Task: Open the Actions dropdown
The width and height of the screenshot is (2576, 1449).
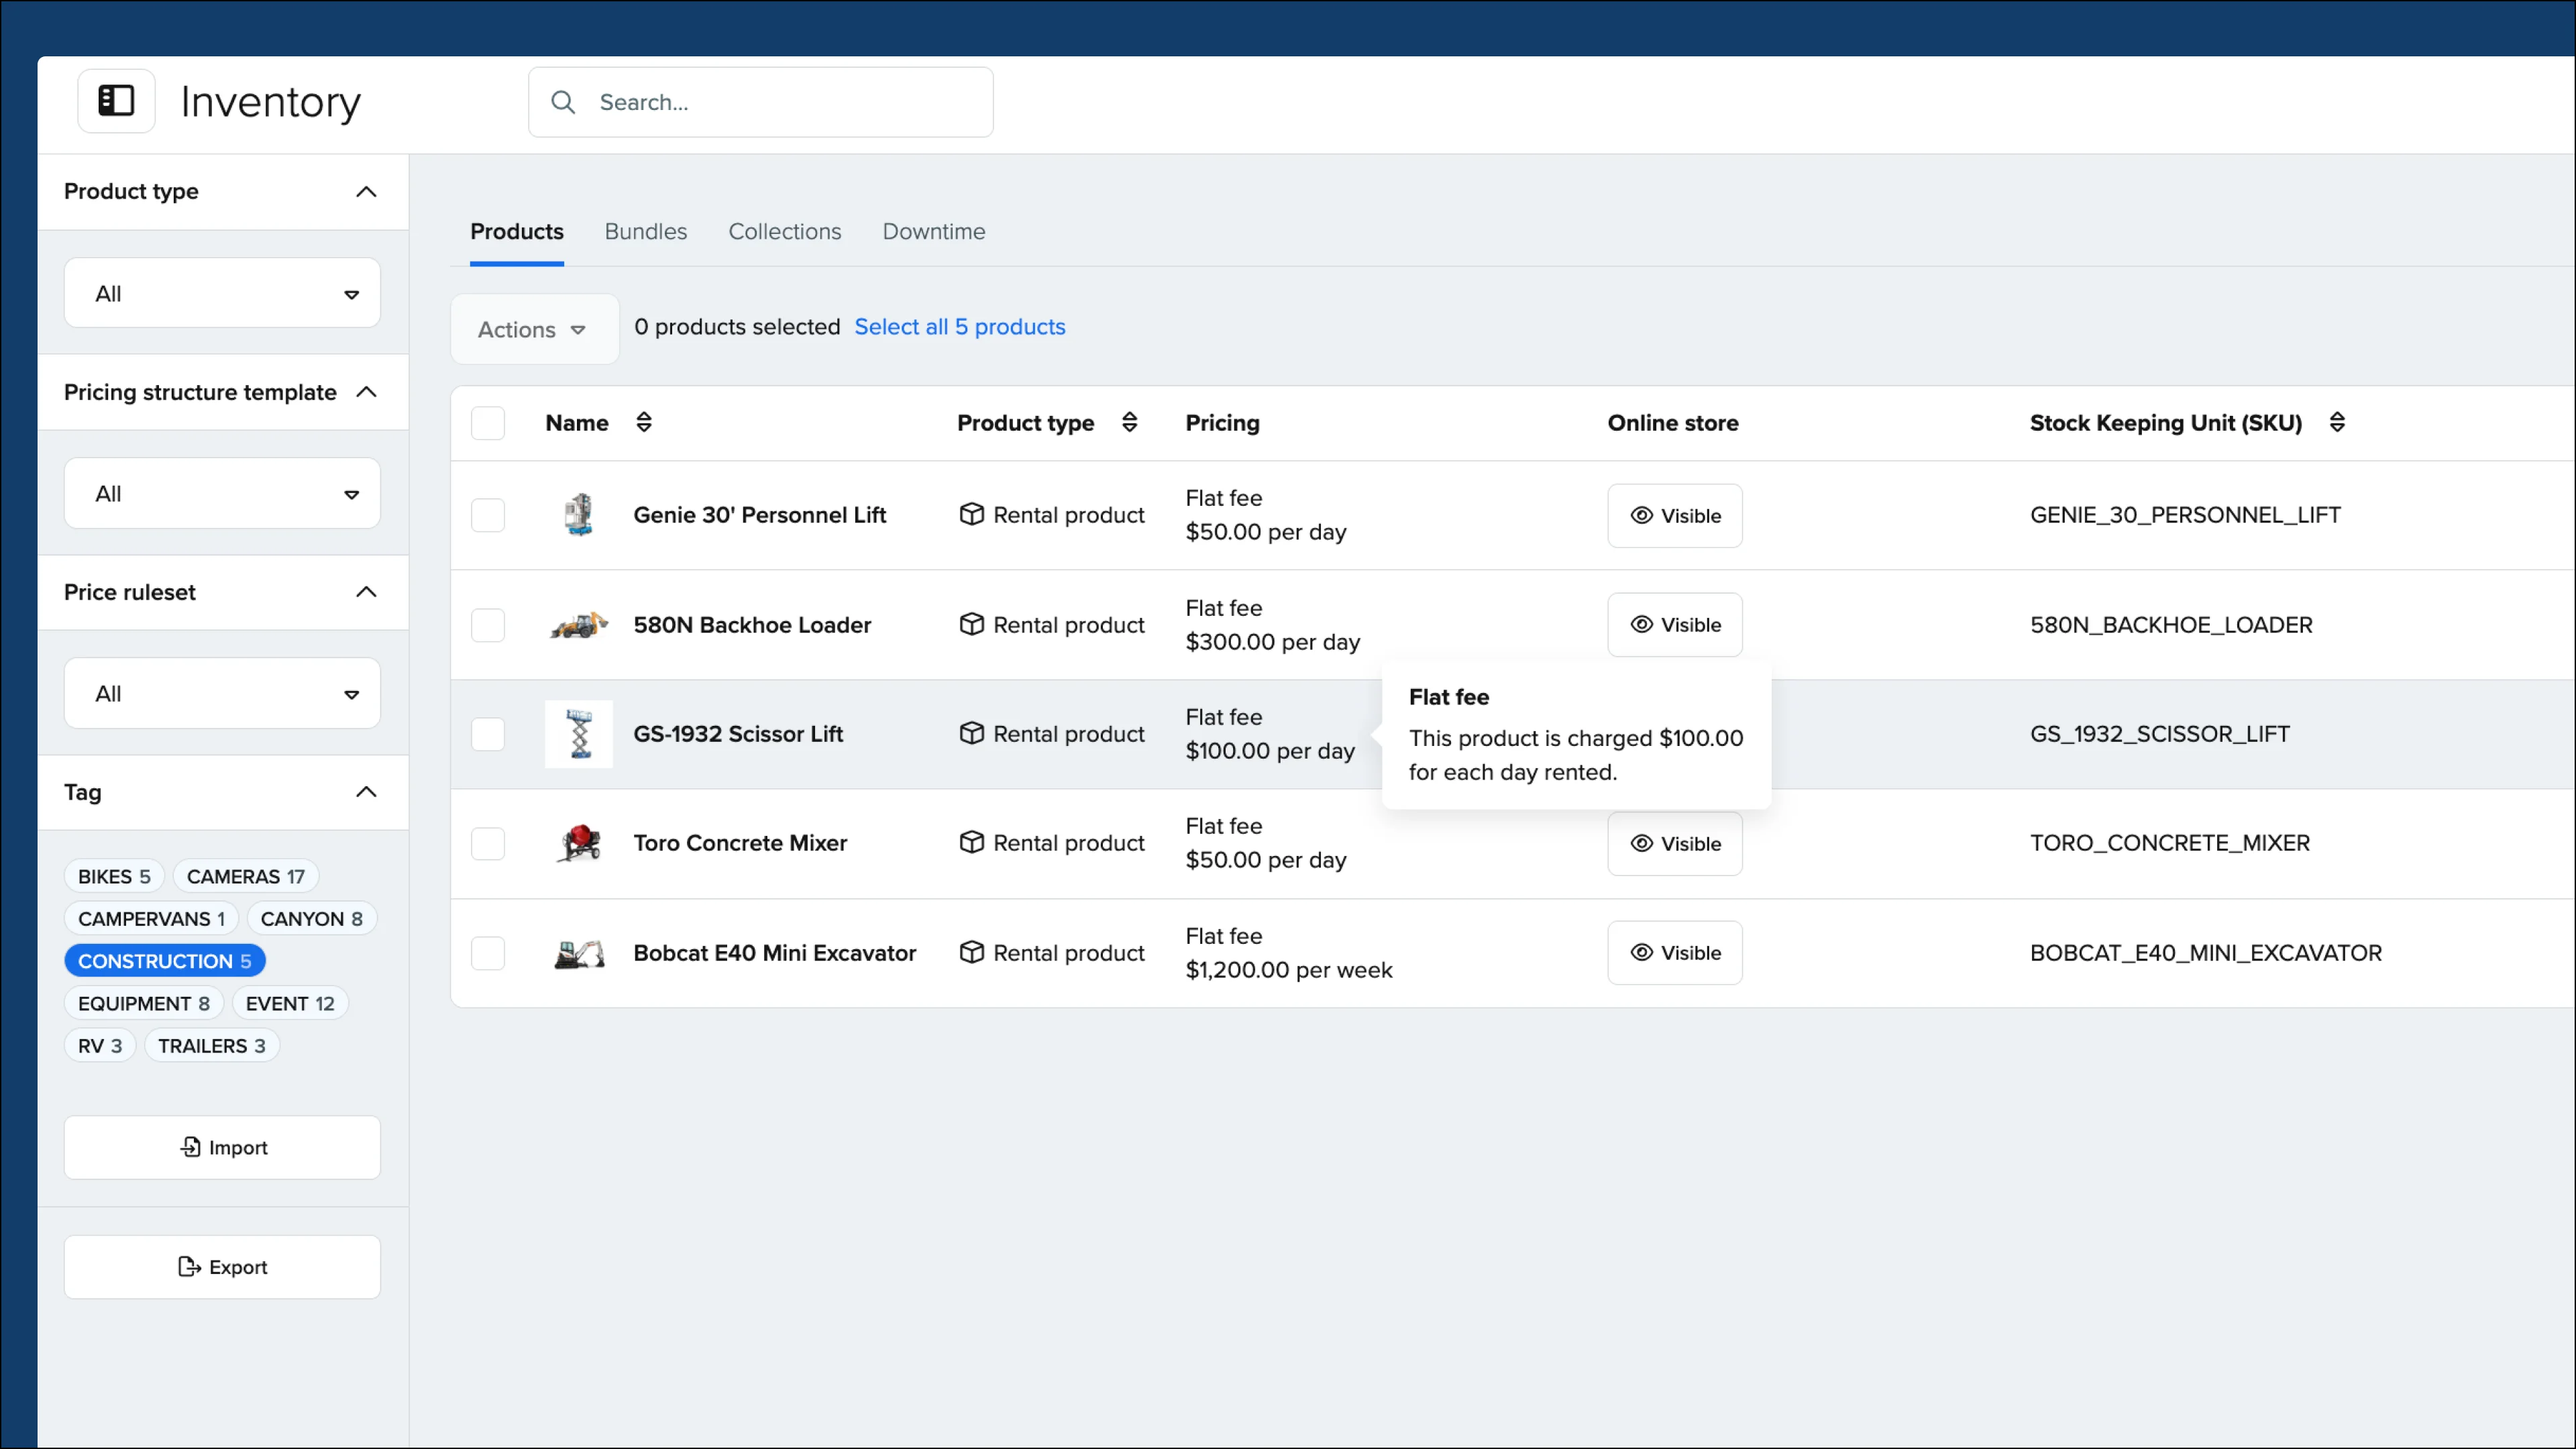Action: [x=533, y=328]
